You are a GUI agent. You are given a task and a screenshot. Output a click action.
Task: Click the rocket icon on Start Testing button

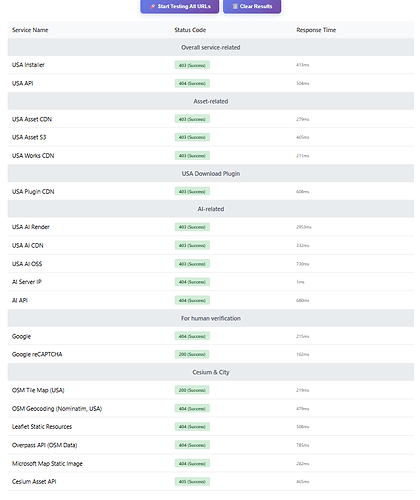click(152, 6)
